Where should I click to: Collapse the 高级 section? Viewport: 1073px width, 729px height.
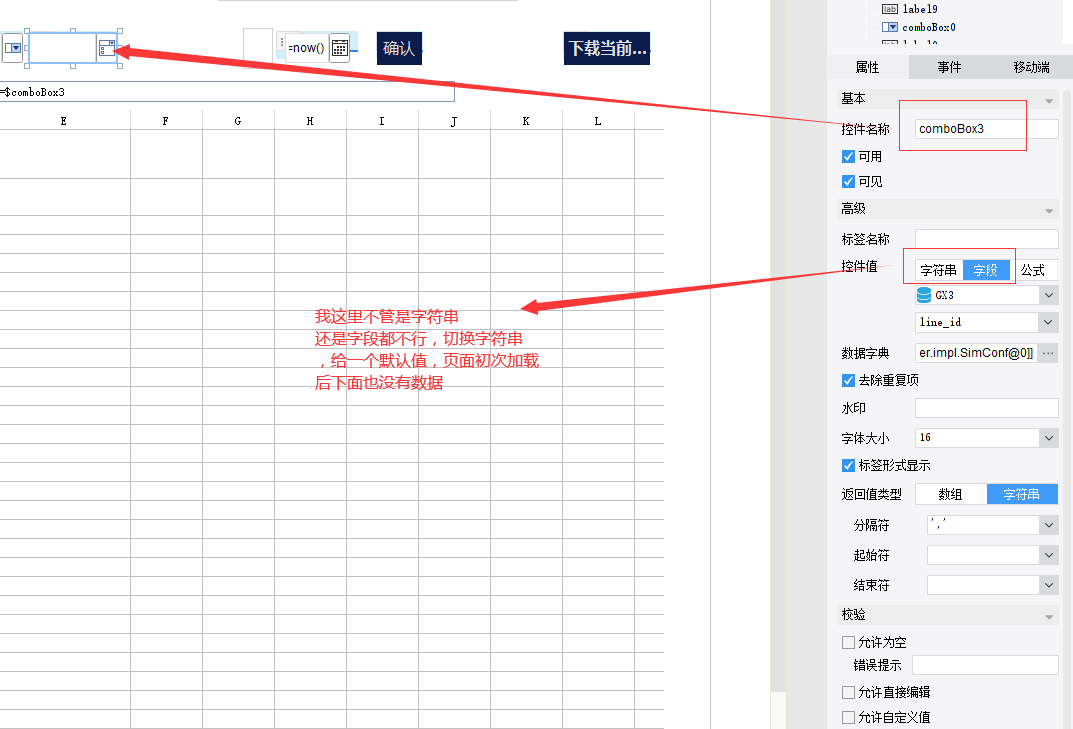tap(1049, 210)
